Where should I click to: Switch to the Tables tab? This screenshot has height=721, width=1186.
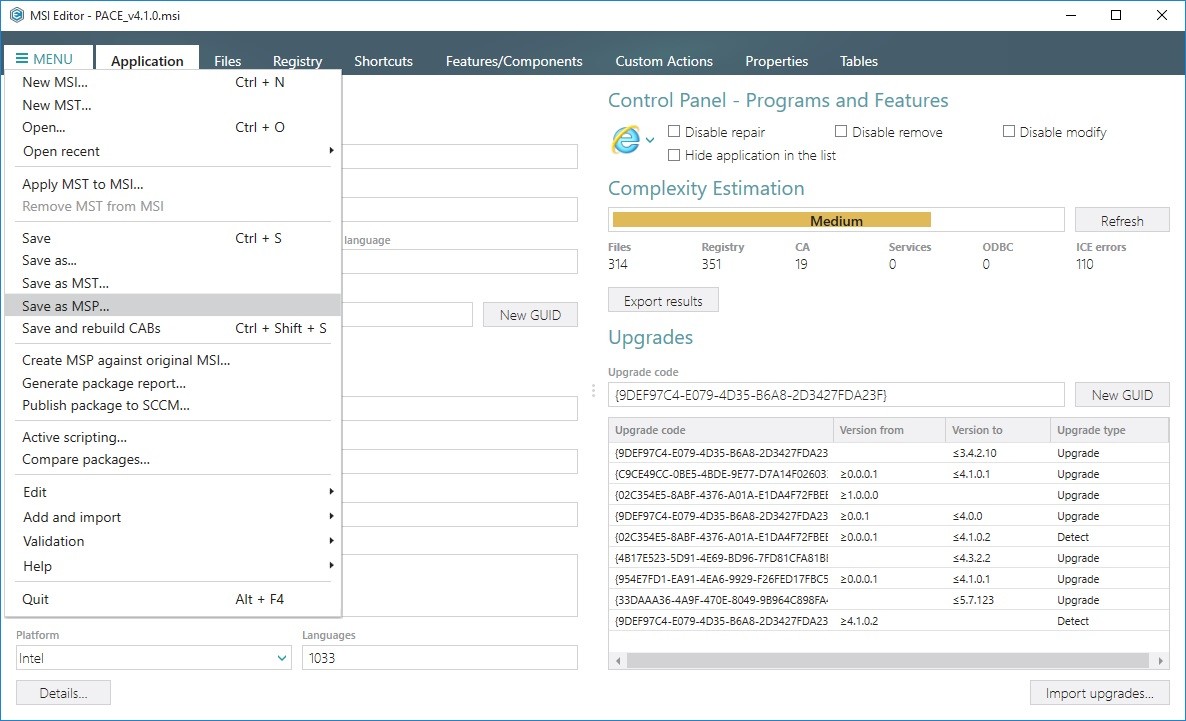coord(858,61)
